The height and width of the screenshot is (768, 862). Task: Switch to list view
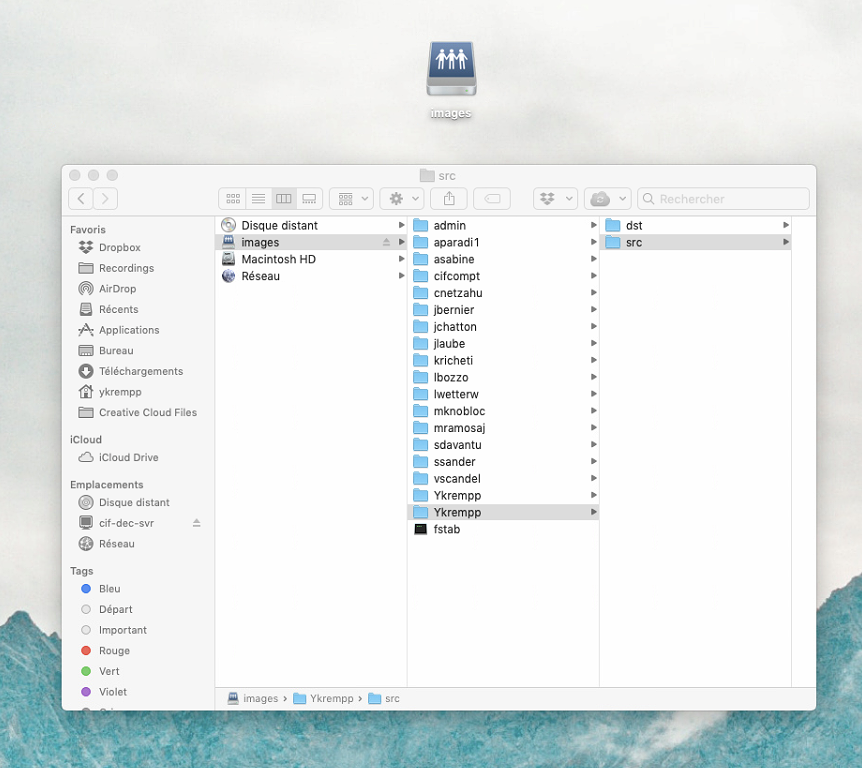258,199
